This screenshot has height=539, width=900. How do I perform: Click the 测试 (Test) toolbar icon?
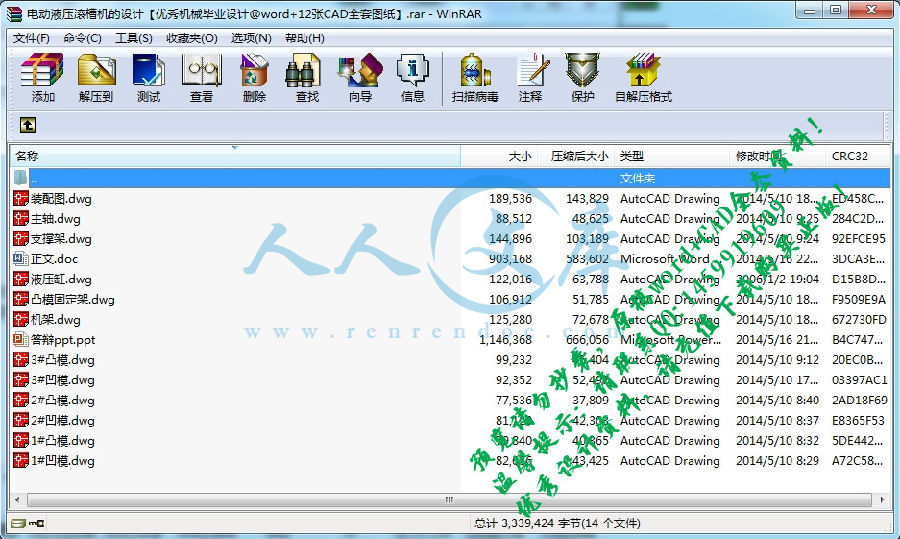[148, 71]
